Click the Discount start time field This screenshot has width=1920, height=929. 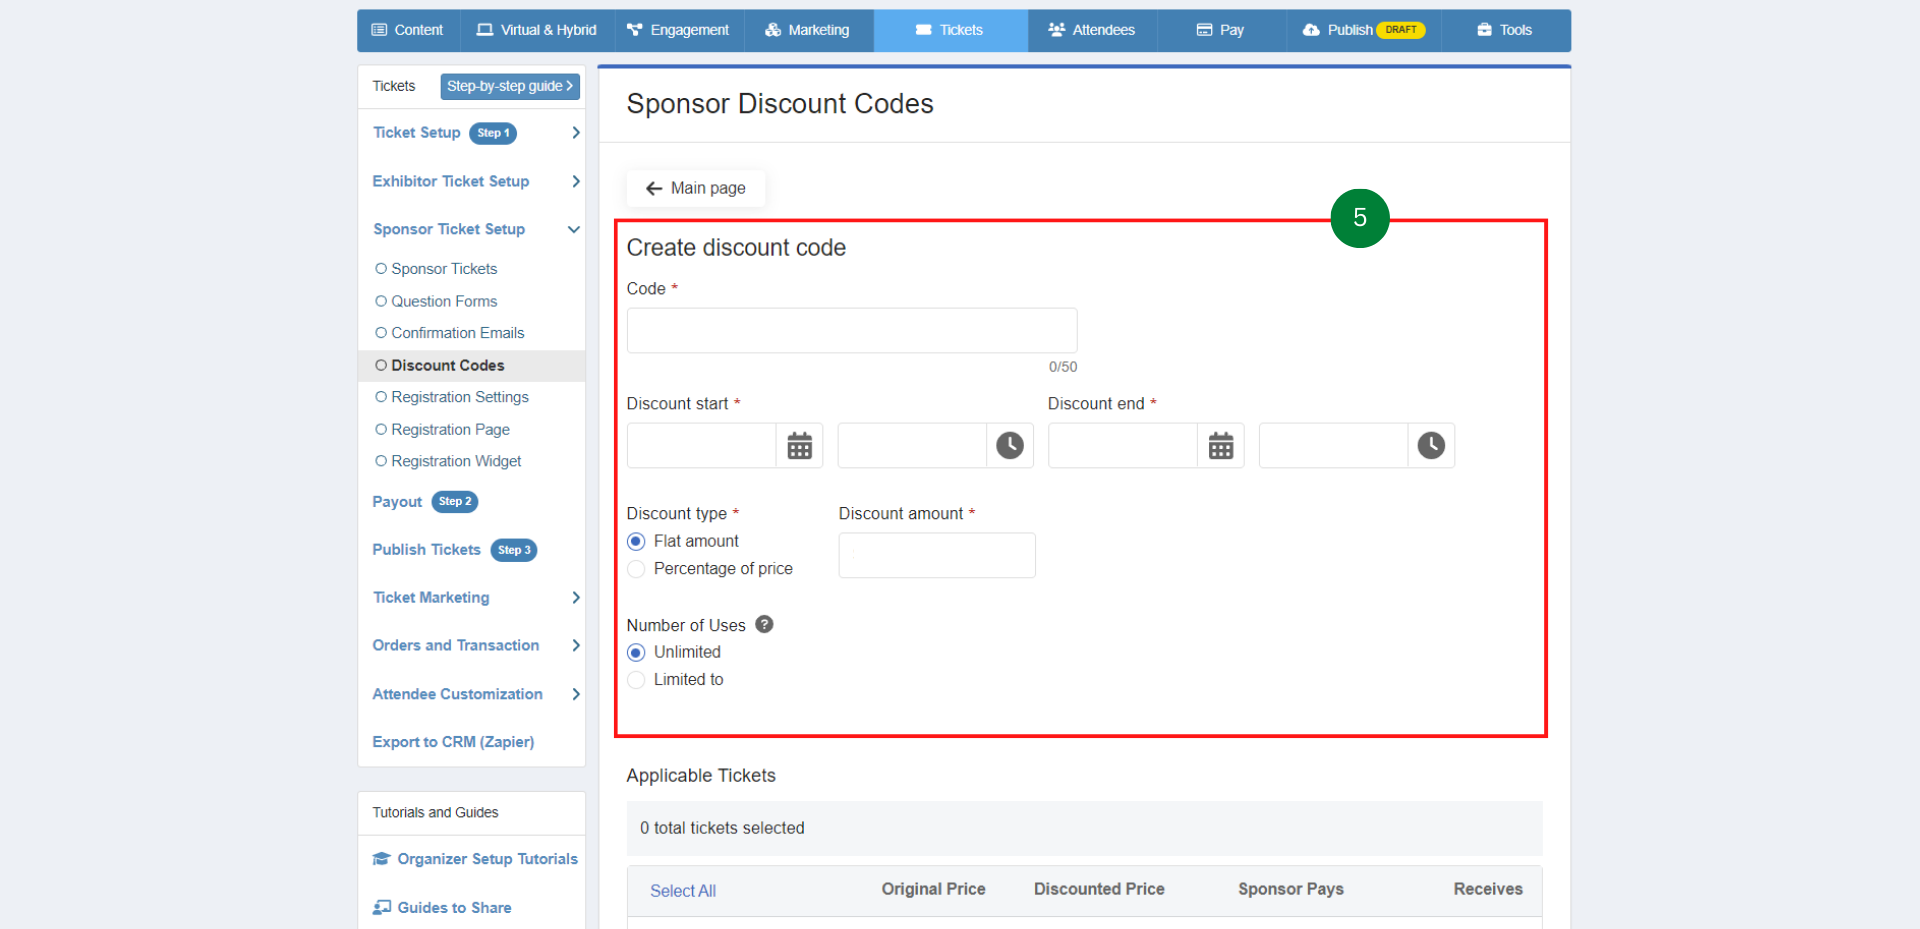click(912, 446)
